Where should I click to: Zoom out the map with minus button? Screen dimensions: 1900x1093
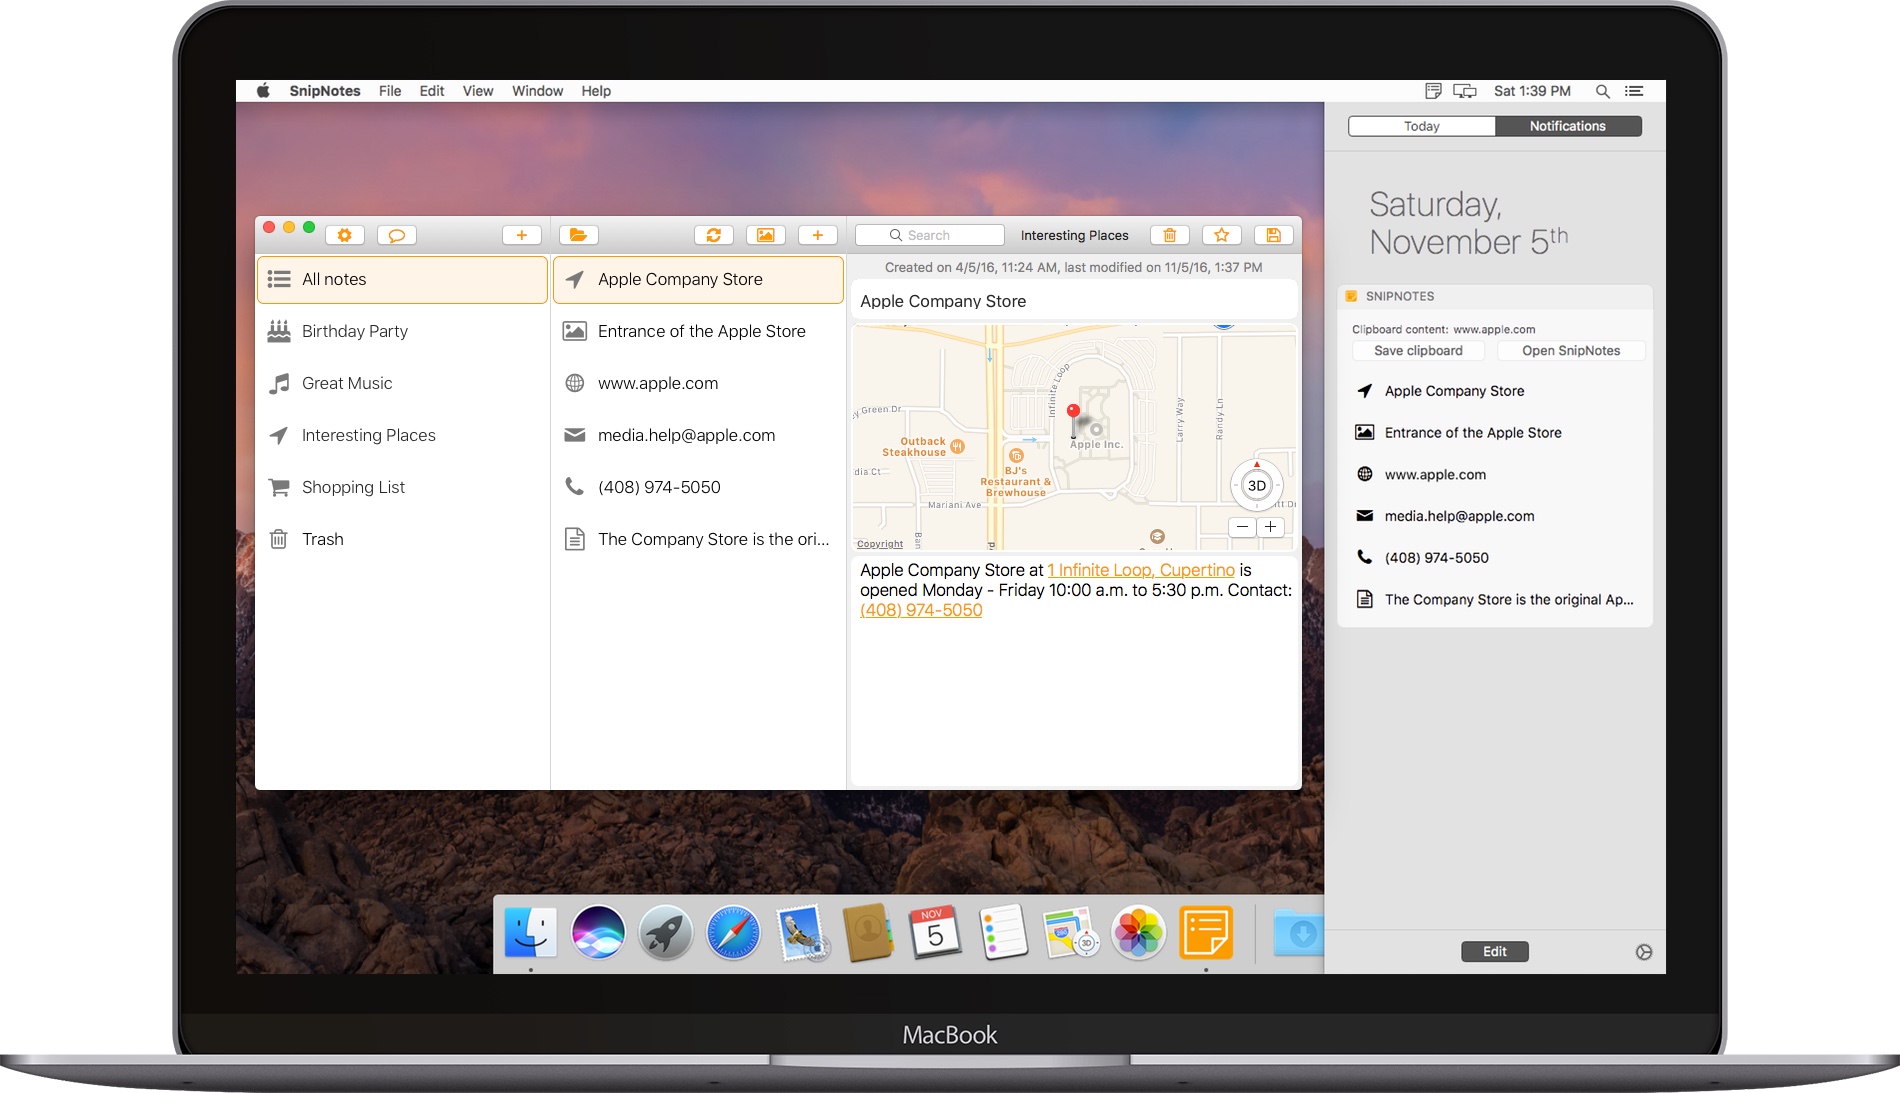pos(1242,527)
